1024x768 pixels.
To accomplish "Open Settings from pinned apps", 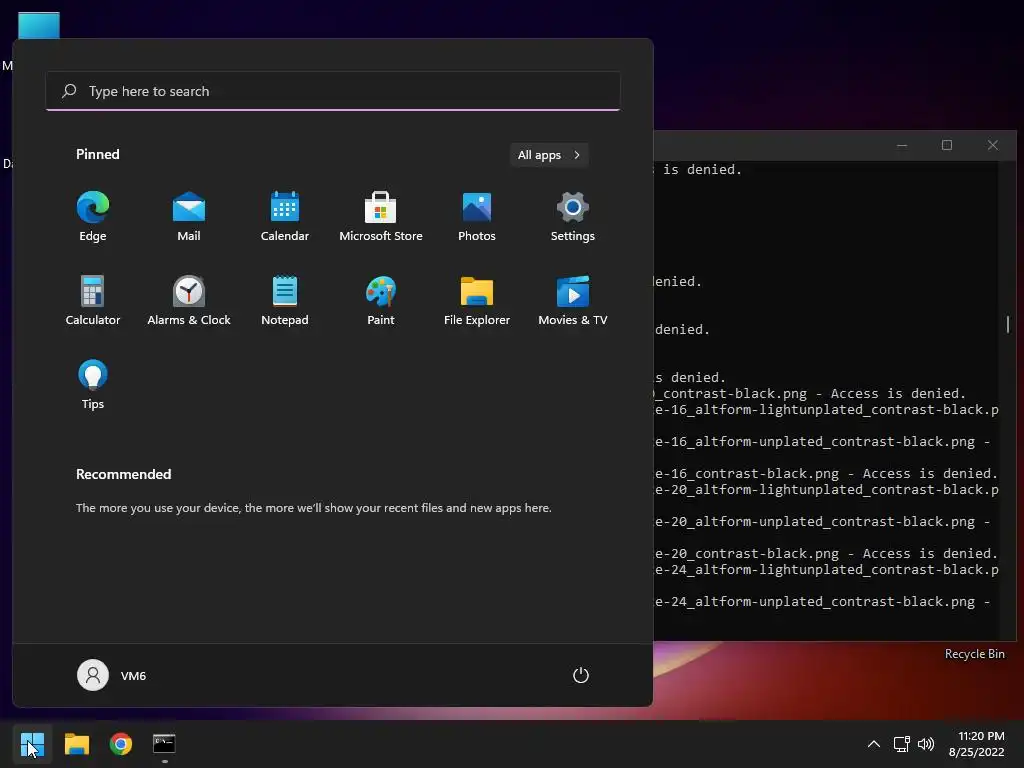I will (573, 216).
